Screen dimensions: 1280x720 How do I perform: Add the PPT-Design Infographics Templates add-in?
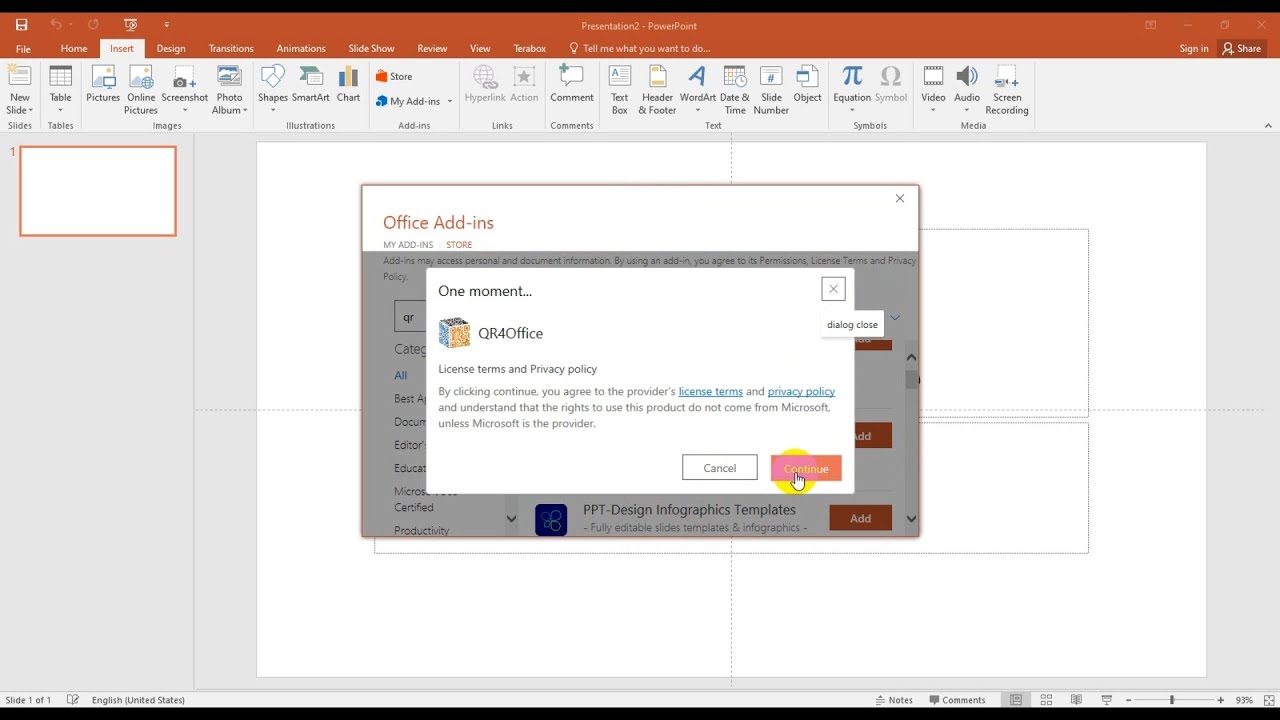pos(860,518)
